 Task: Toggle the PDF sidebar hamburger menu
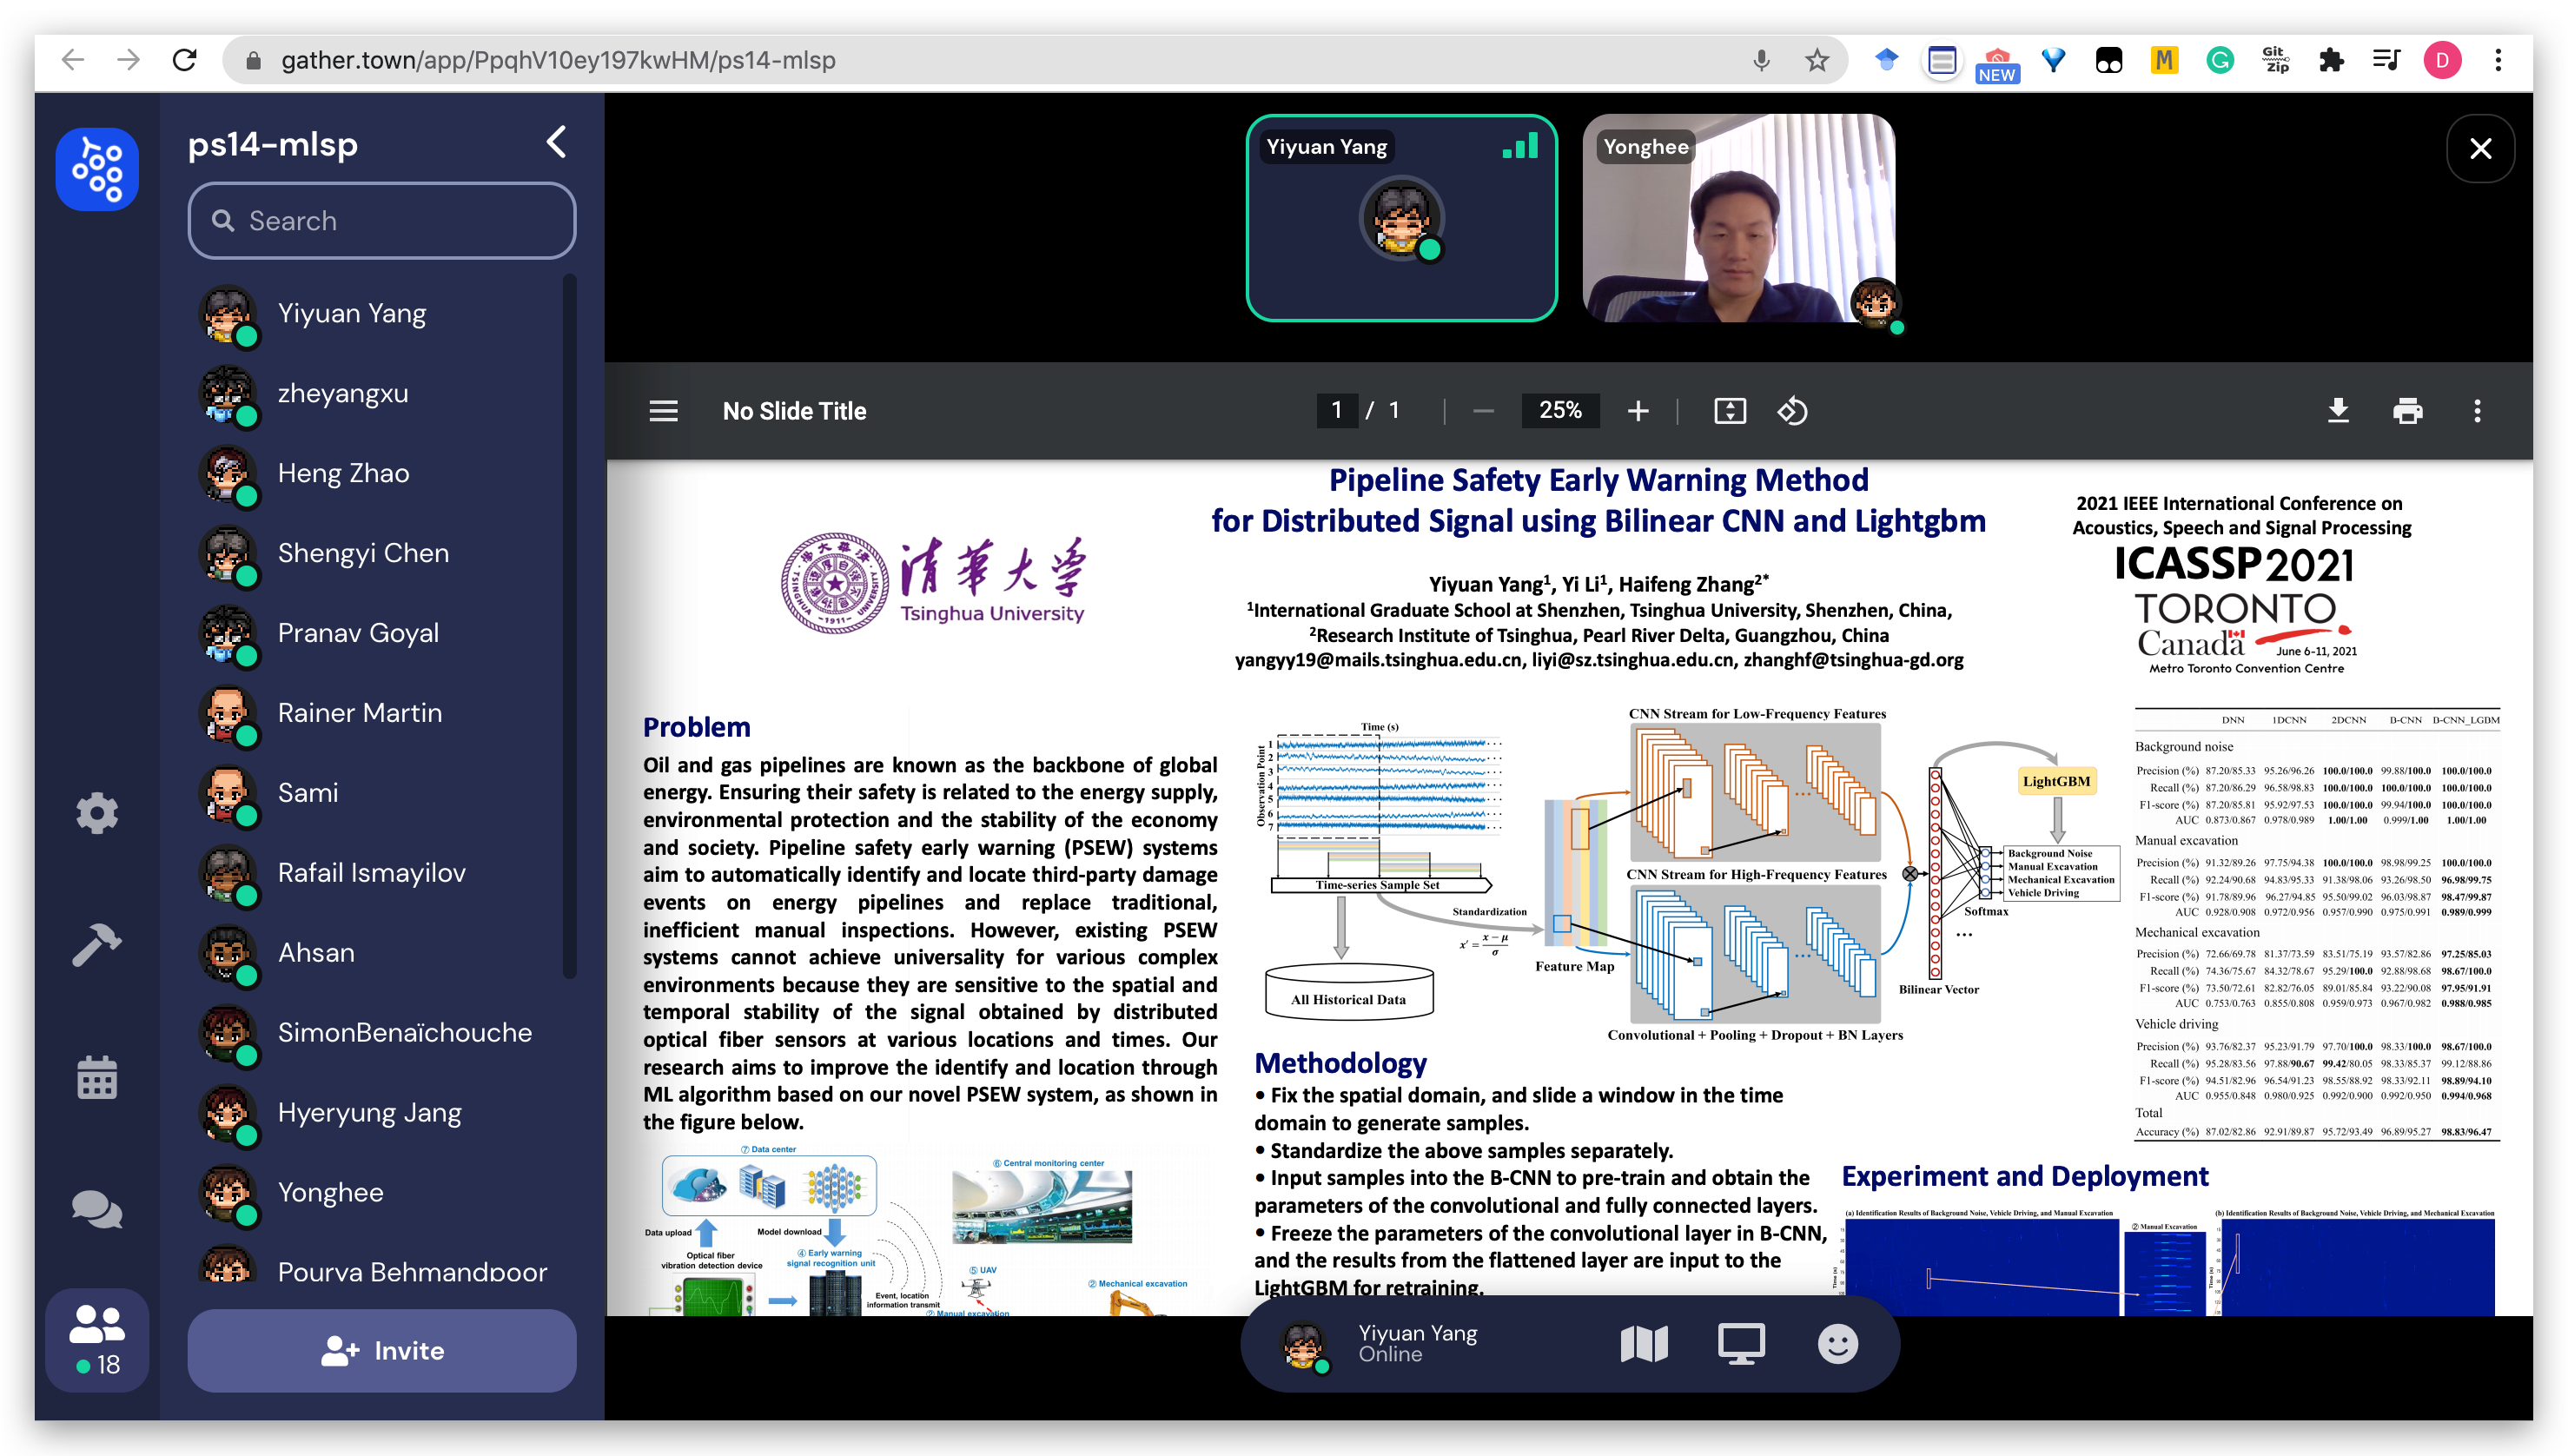pos(664,411)
